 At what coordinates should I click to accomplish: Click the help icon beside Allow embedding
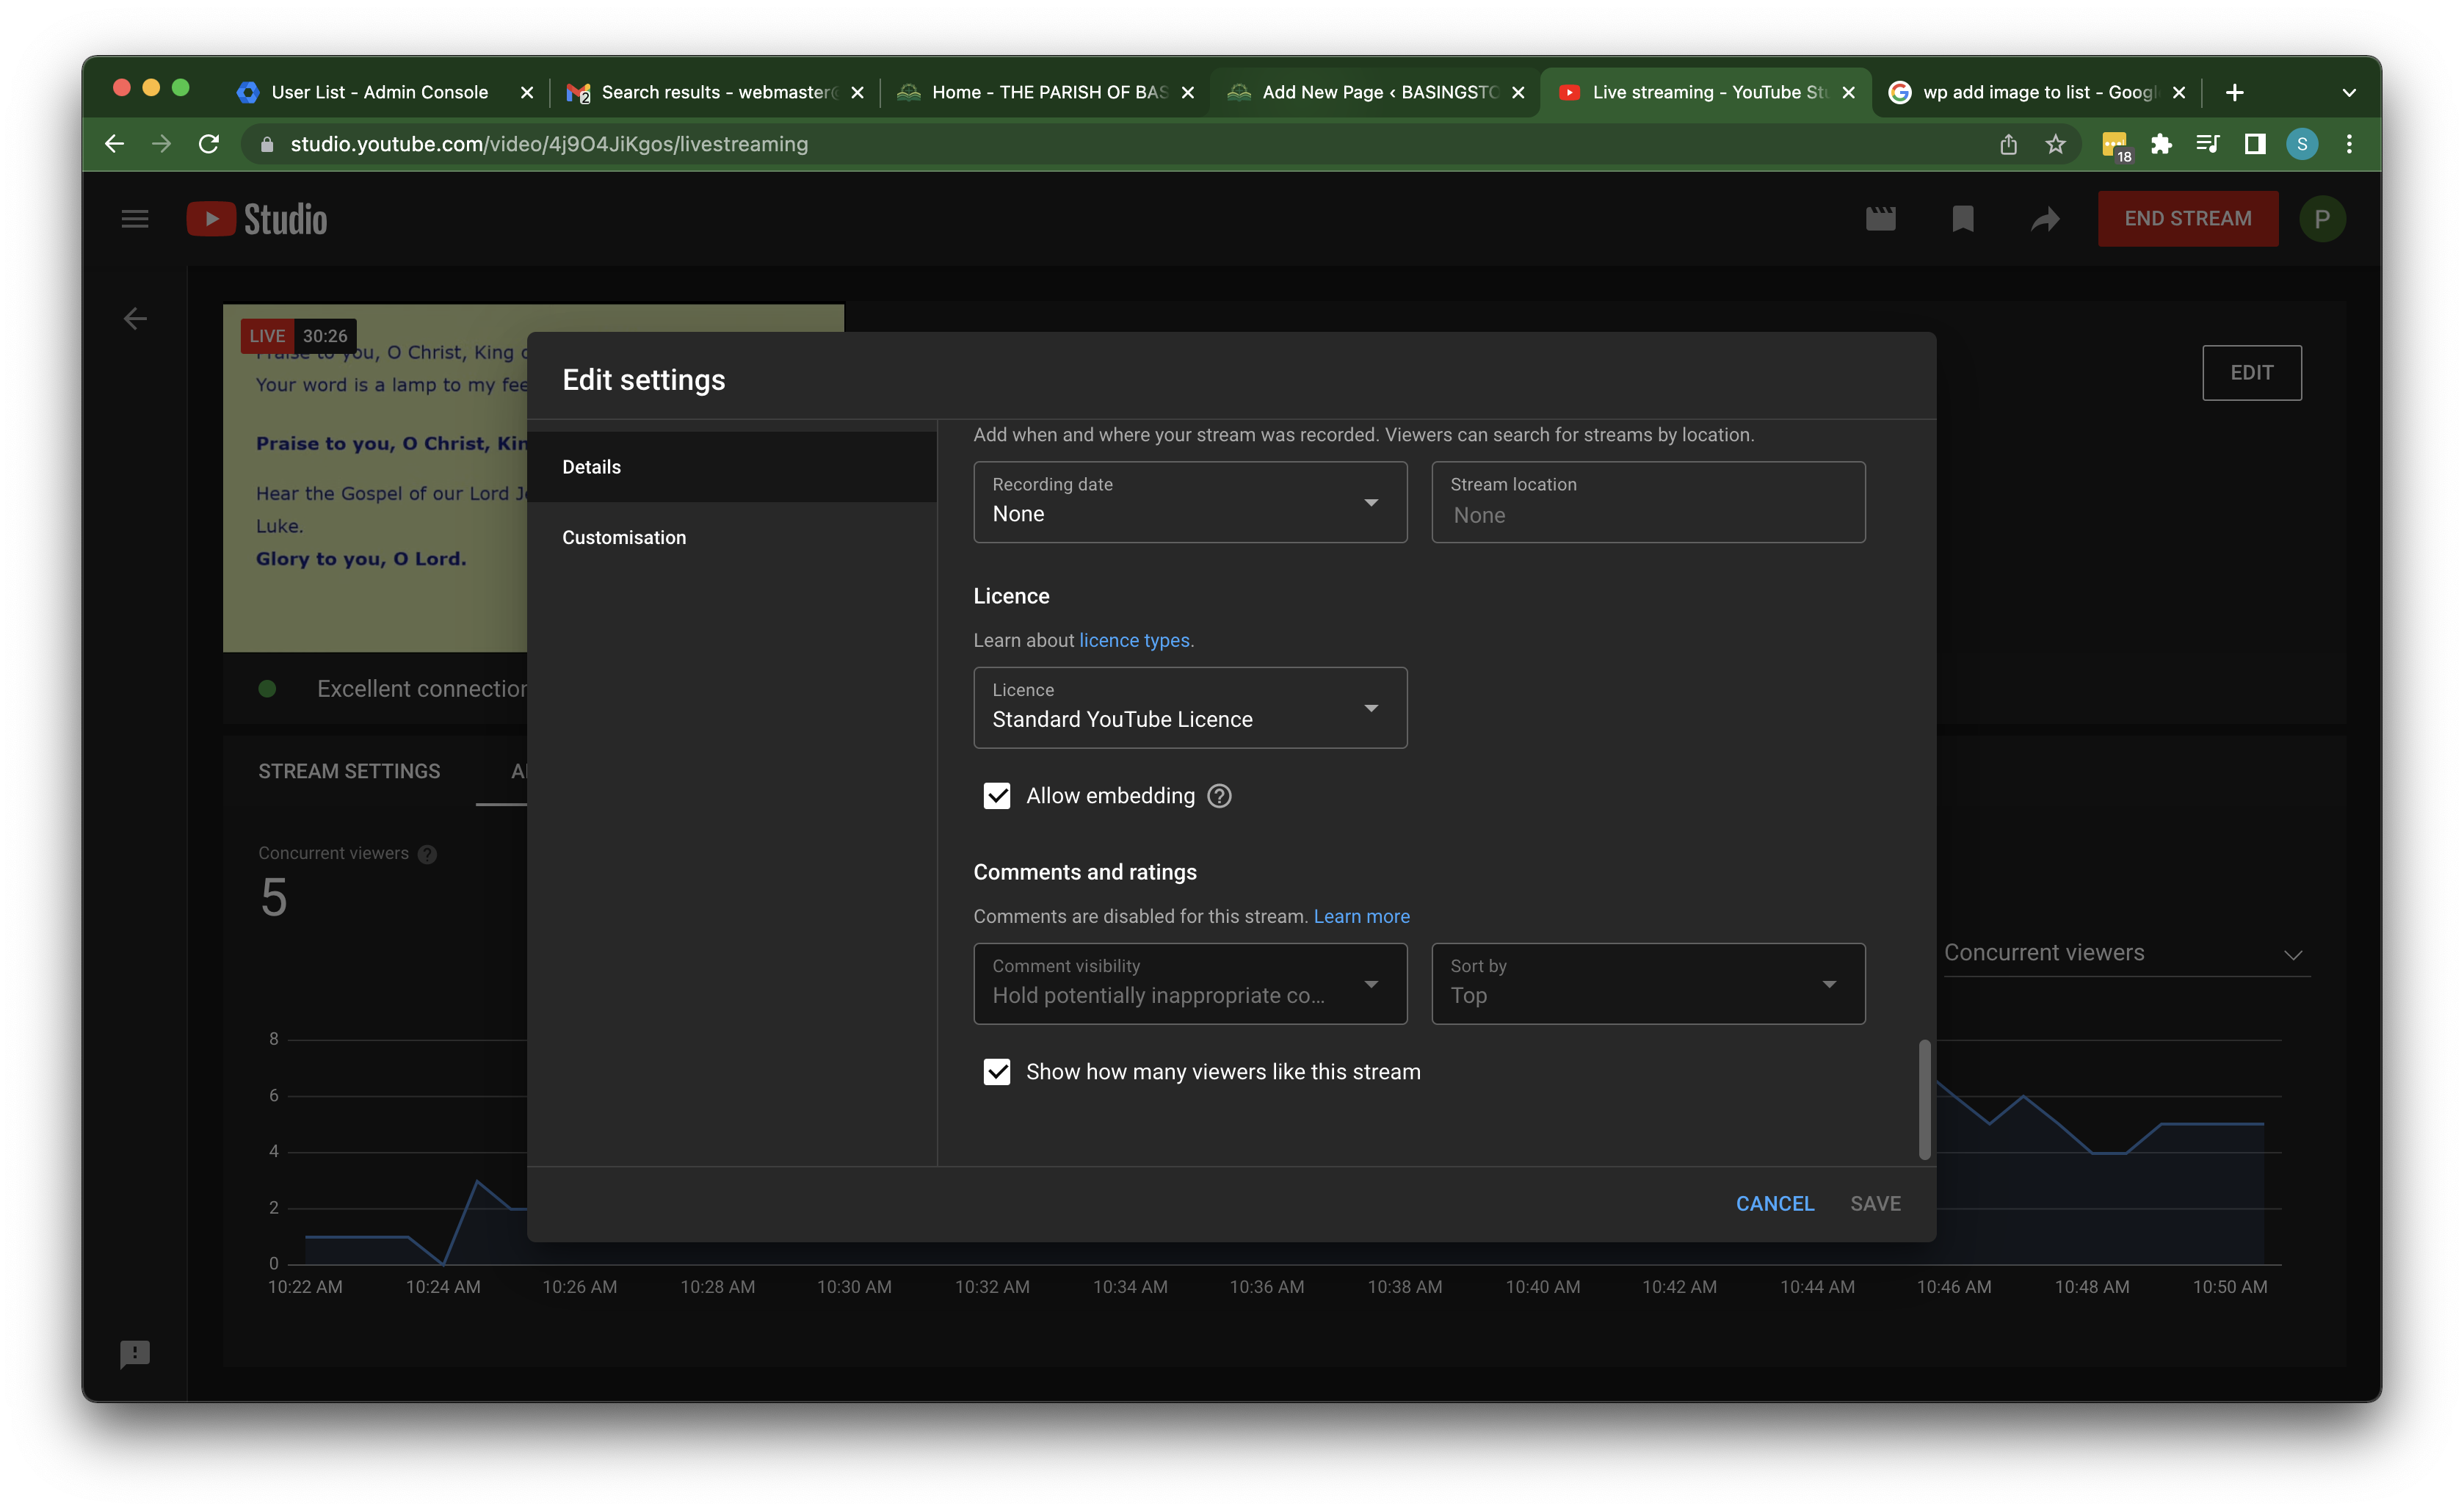click(x=1219, y=796)
